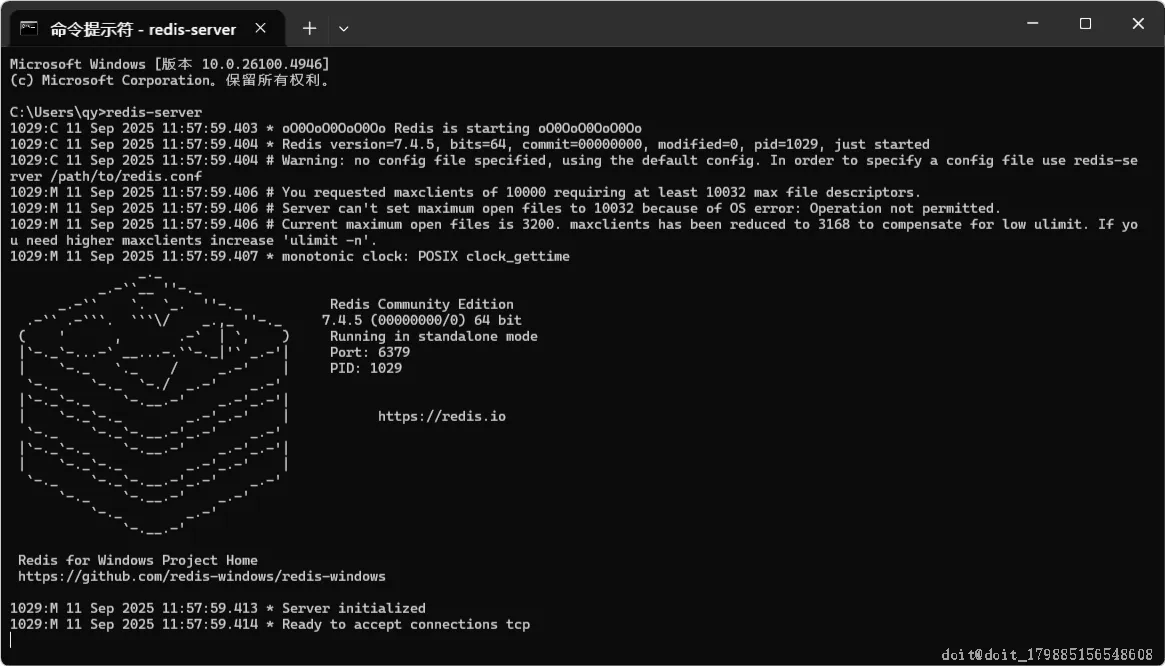Image resolution: width=1165 pixels, height=666 pixels.
Task: Click the 'Redis is starting' log line
Action: point(325,129)
